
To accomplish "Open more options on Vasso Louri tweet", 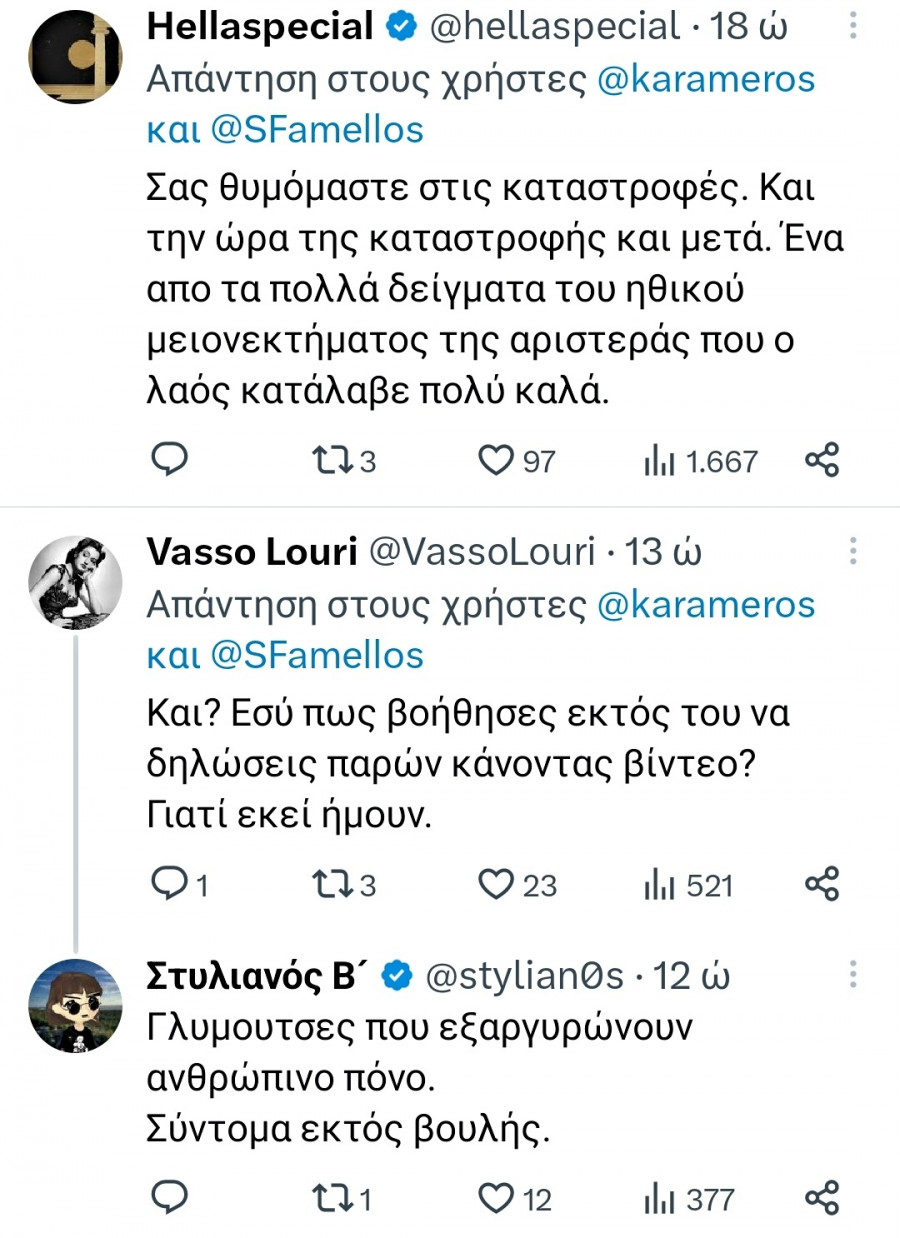I will tap(853, 550).
